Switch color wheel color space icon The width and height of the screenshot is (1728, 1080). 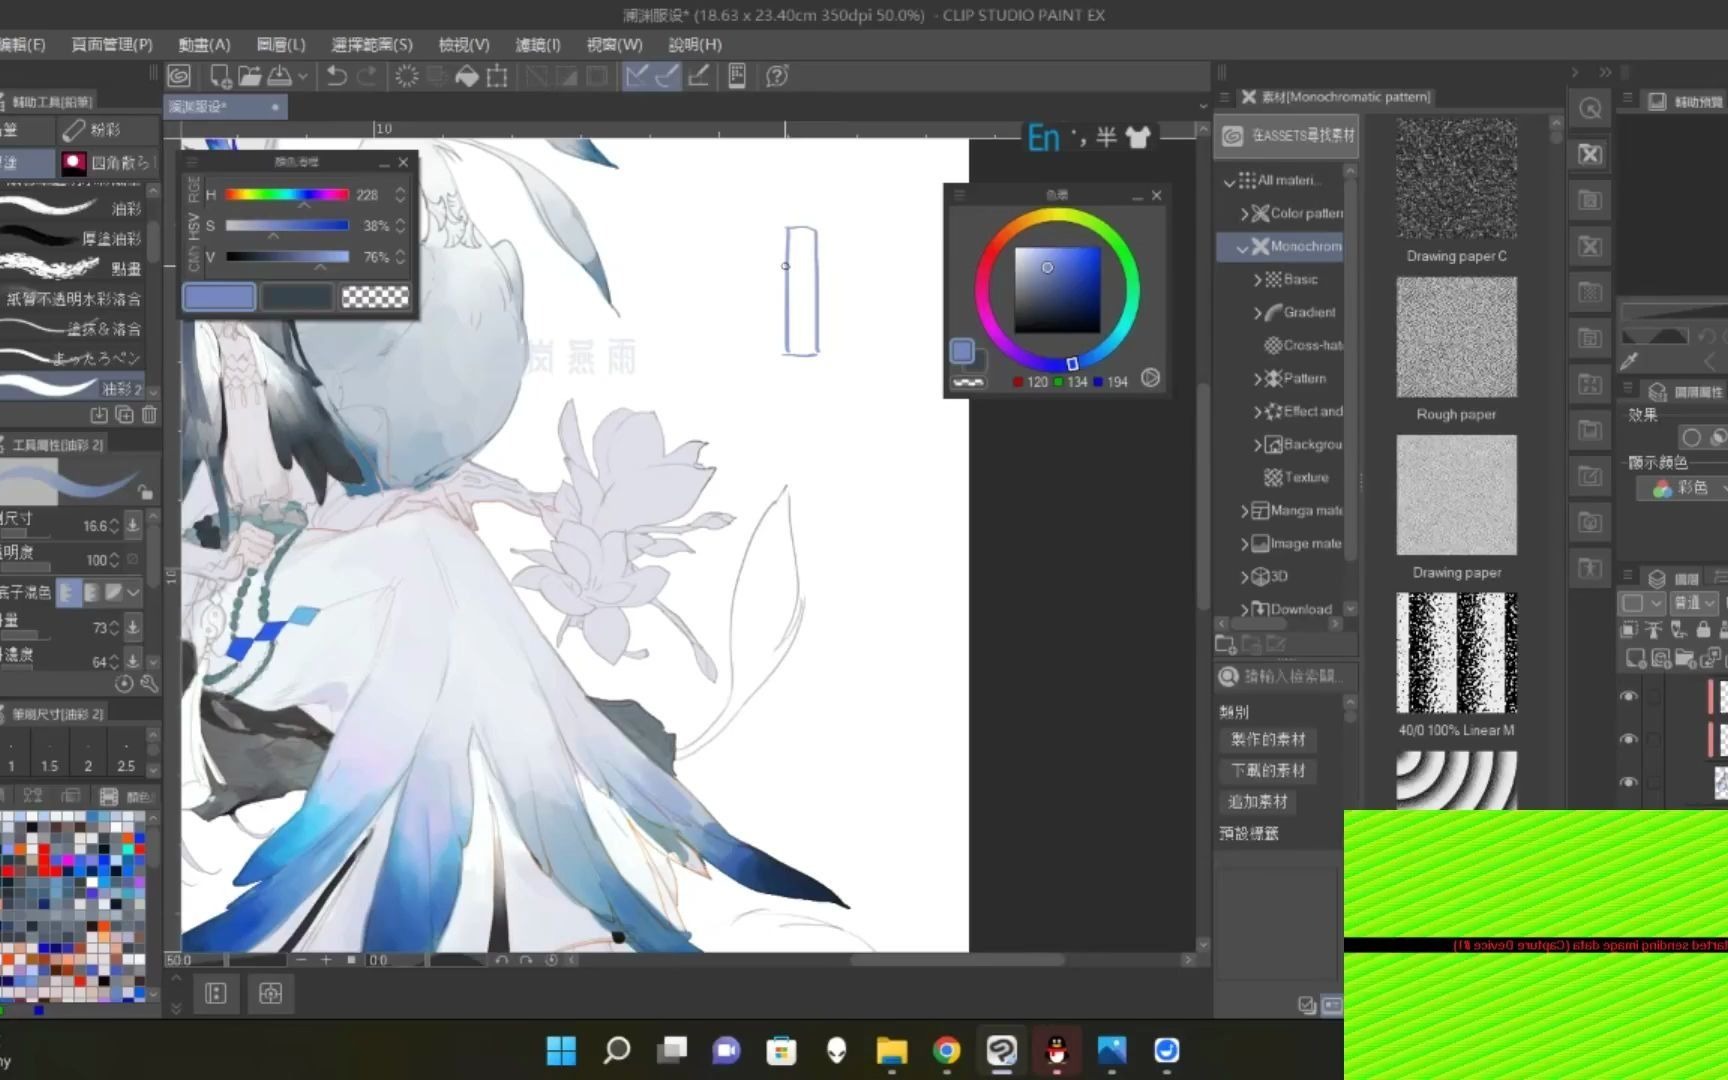[1151, 378]
